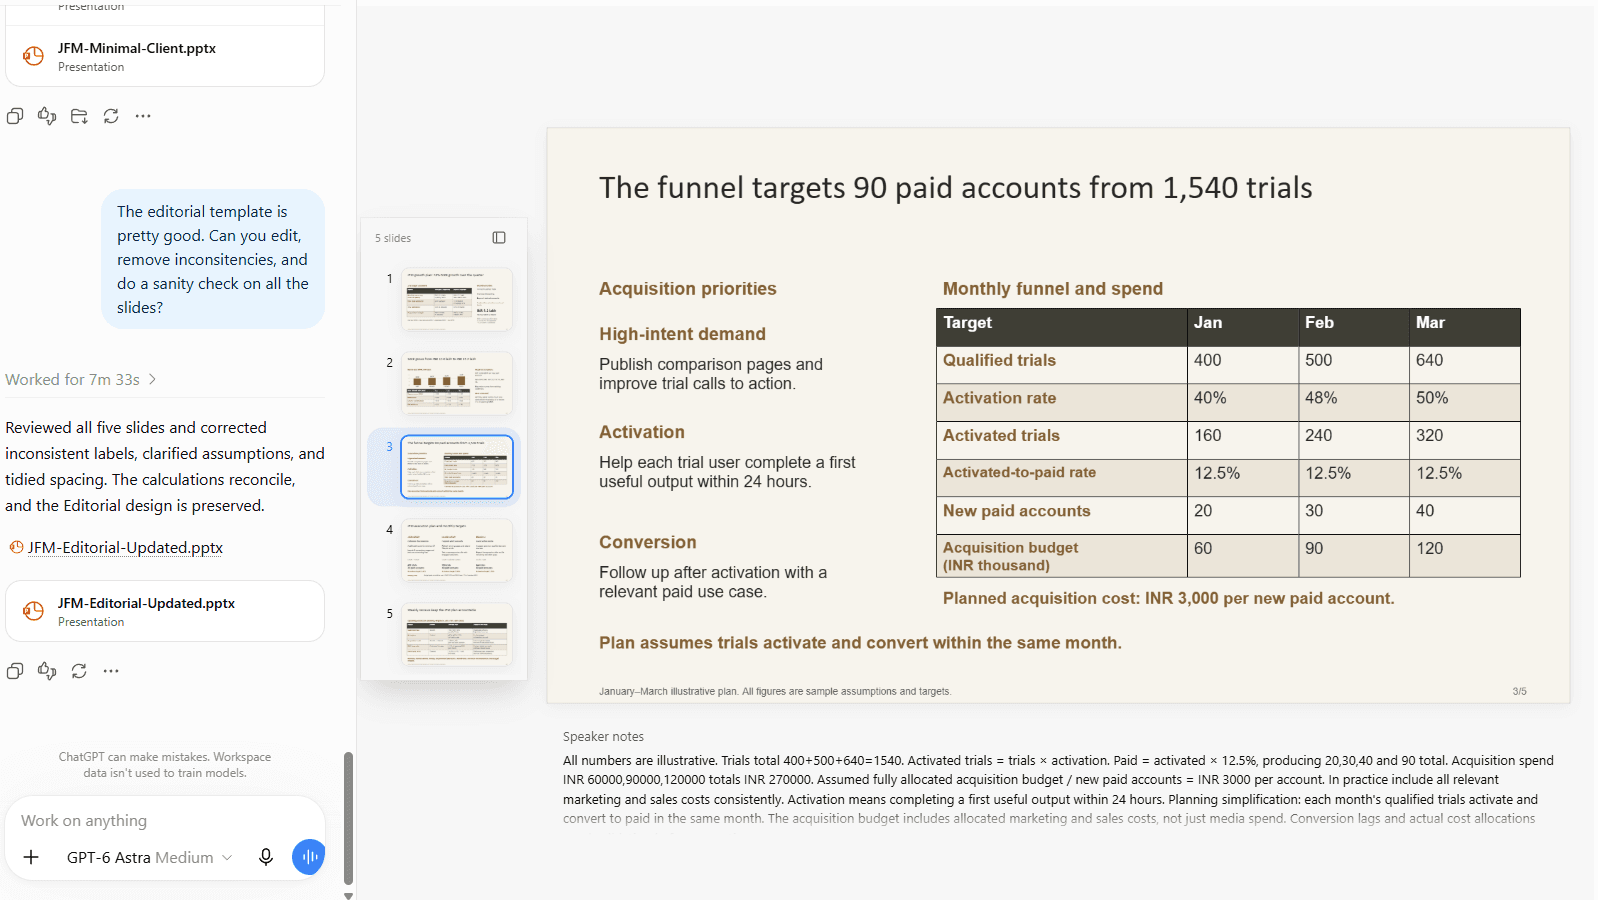Click the Acquisition budget Mar value 120
This screenshot has height=900, width=1598.
[1429, 548]
